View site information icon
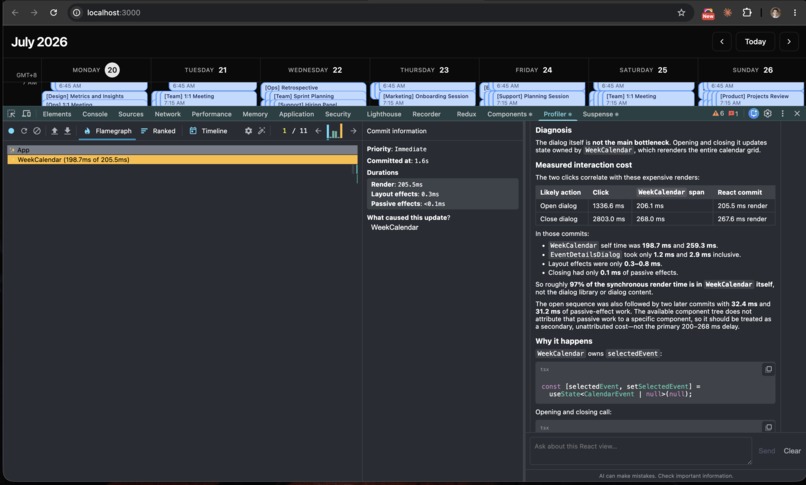The height and width of the screenshot is (485, 806). click(77, 13)
